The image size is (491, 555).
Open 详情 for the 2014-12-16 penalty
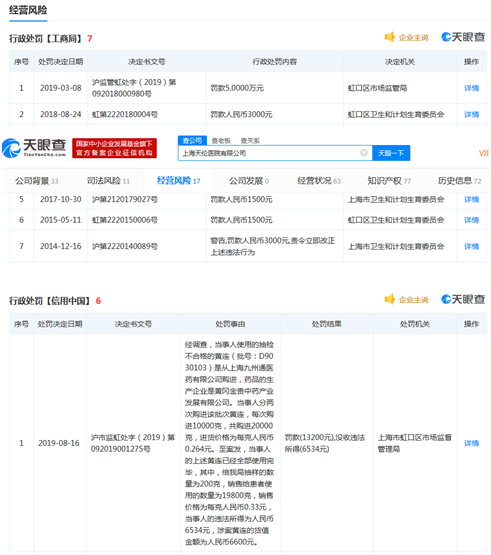click(472, 246)
